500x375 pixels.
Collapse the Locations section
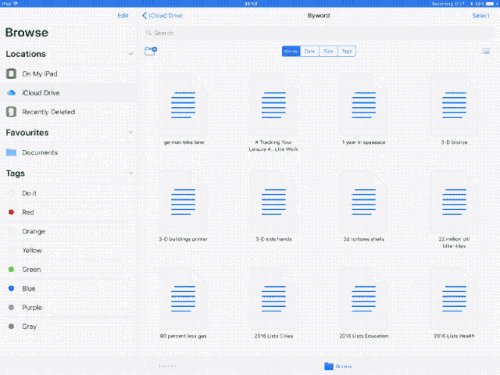click(131, 54)
